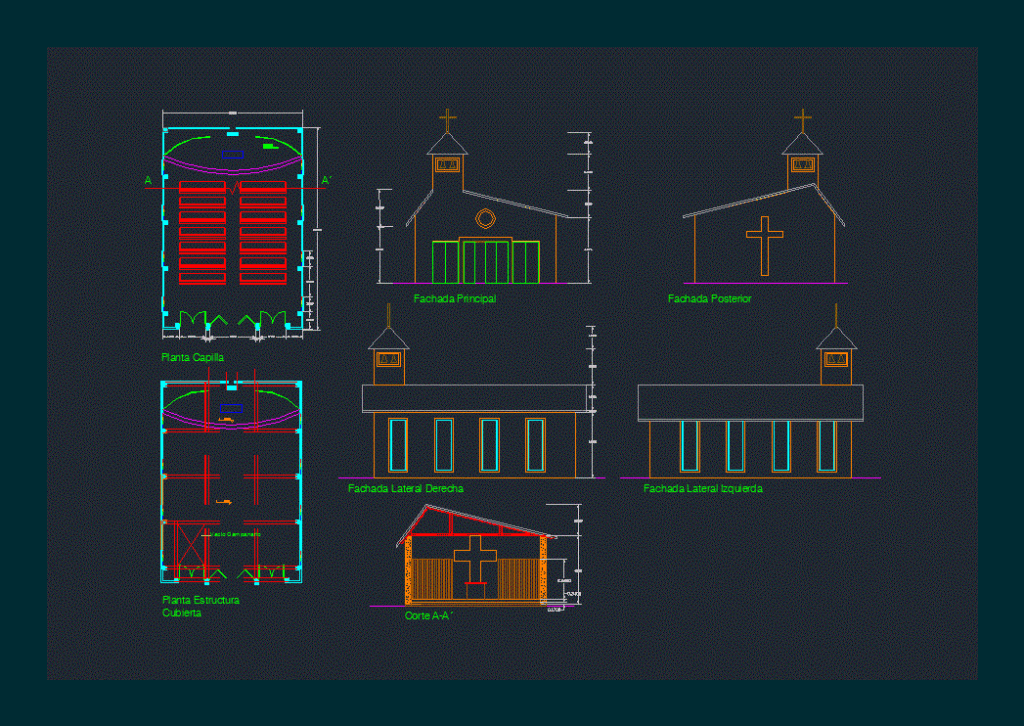Screen dimensions: 1024x726
Task: Select the 'Vacio Campanario' annotation in roof plan
Action: pyautogui.click(x=235, y=534)
